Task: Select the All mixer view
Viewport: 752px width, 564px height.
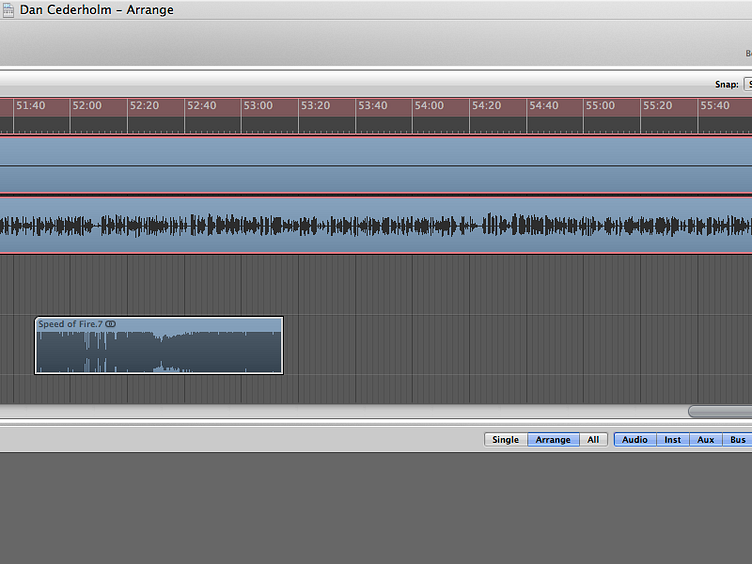Action: coord(593,440)
